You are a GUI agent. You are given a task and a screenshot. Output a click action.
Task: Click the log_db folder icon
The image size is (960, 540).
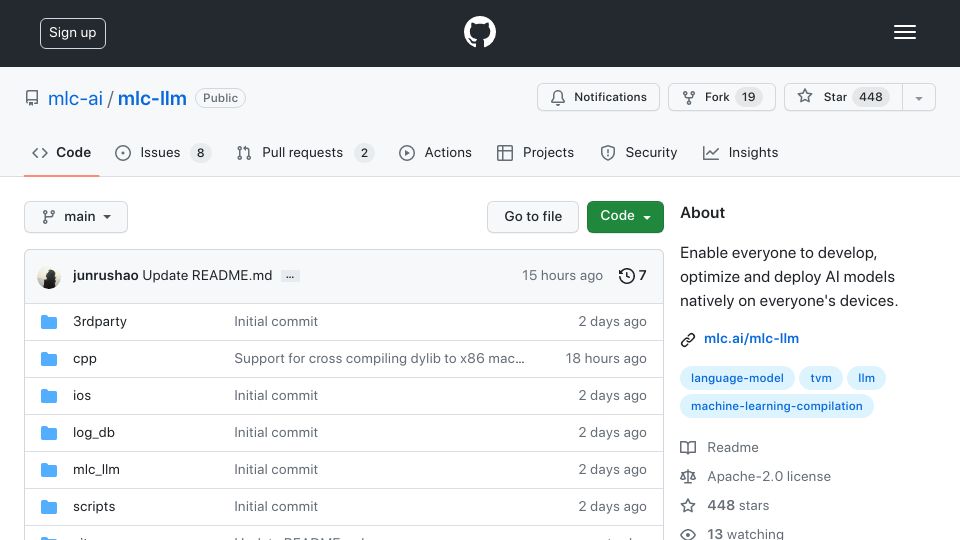(49, 433)
